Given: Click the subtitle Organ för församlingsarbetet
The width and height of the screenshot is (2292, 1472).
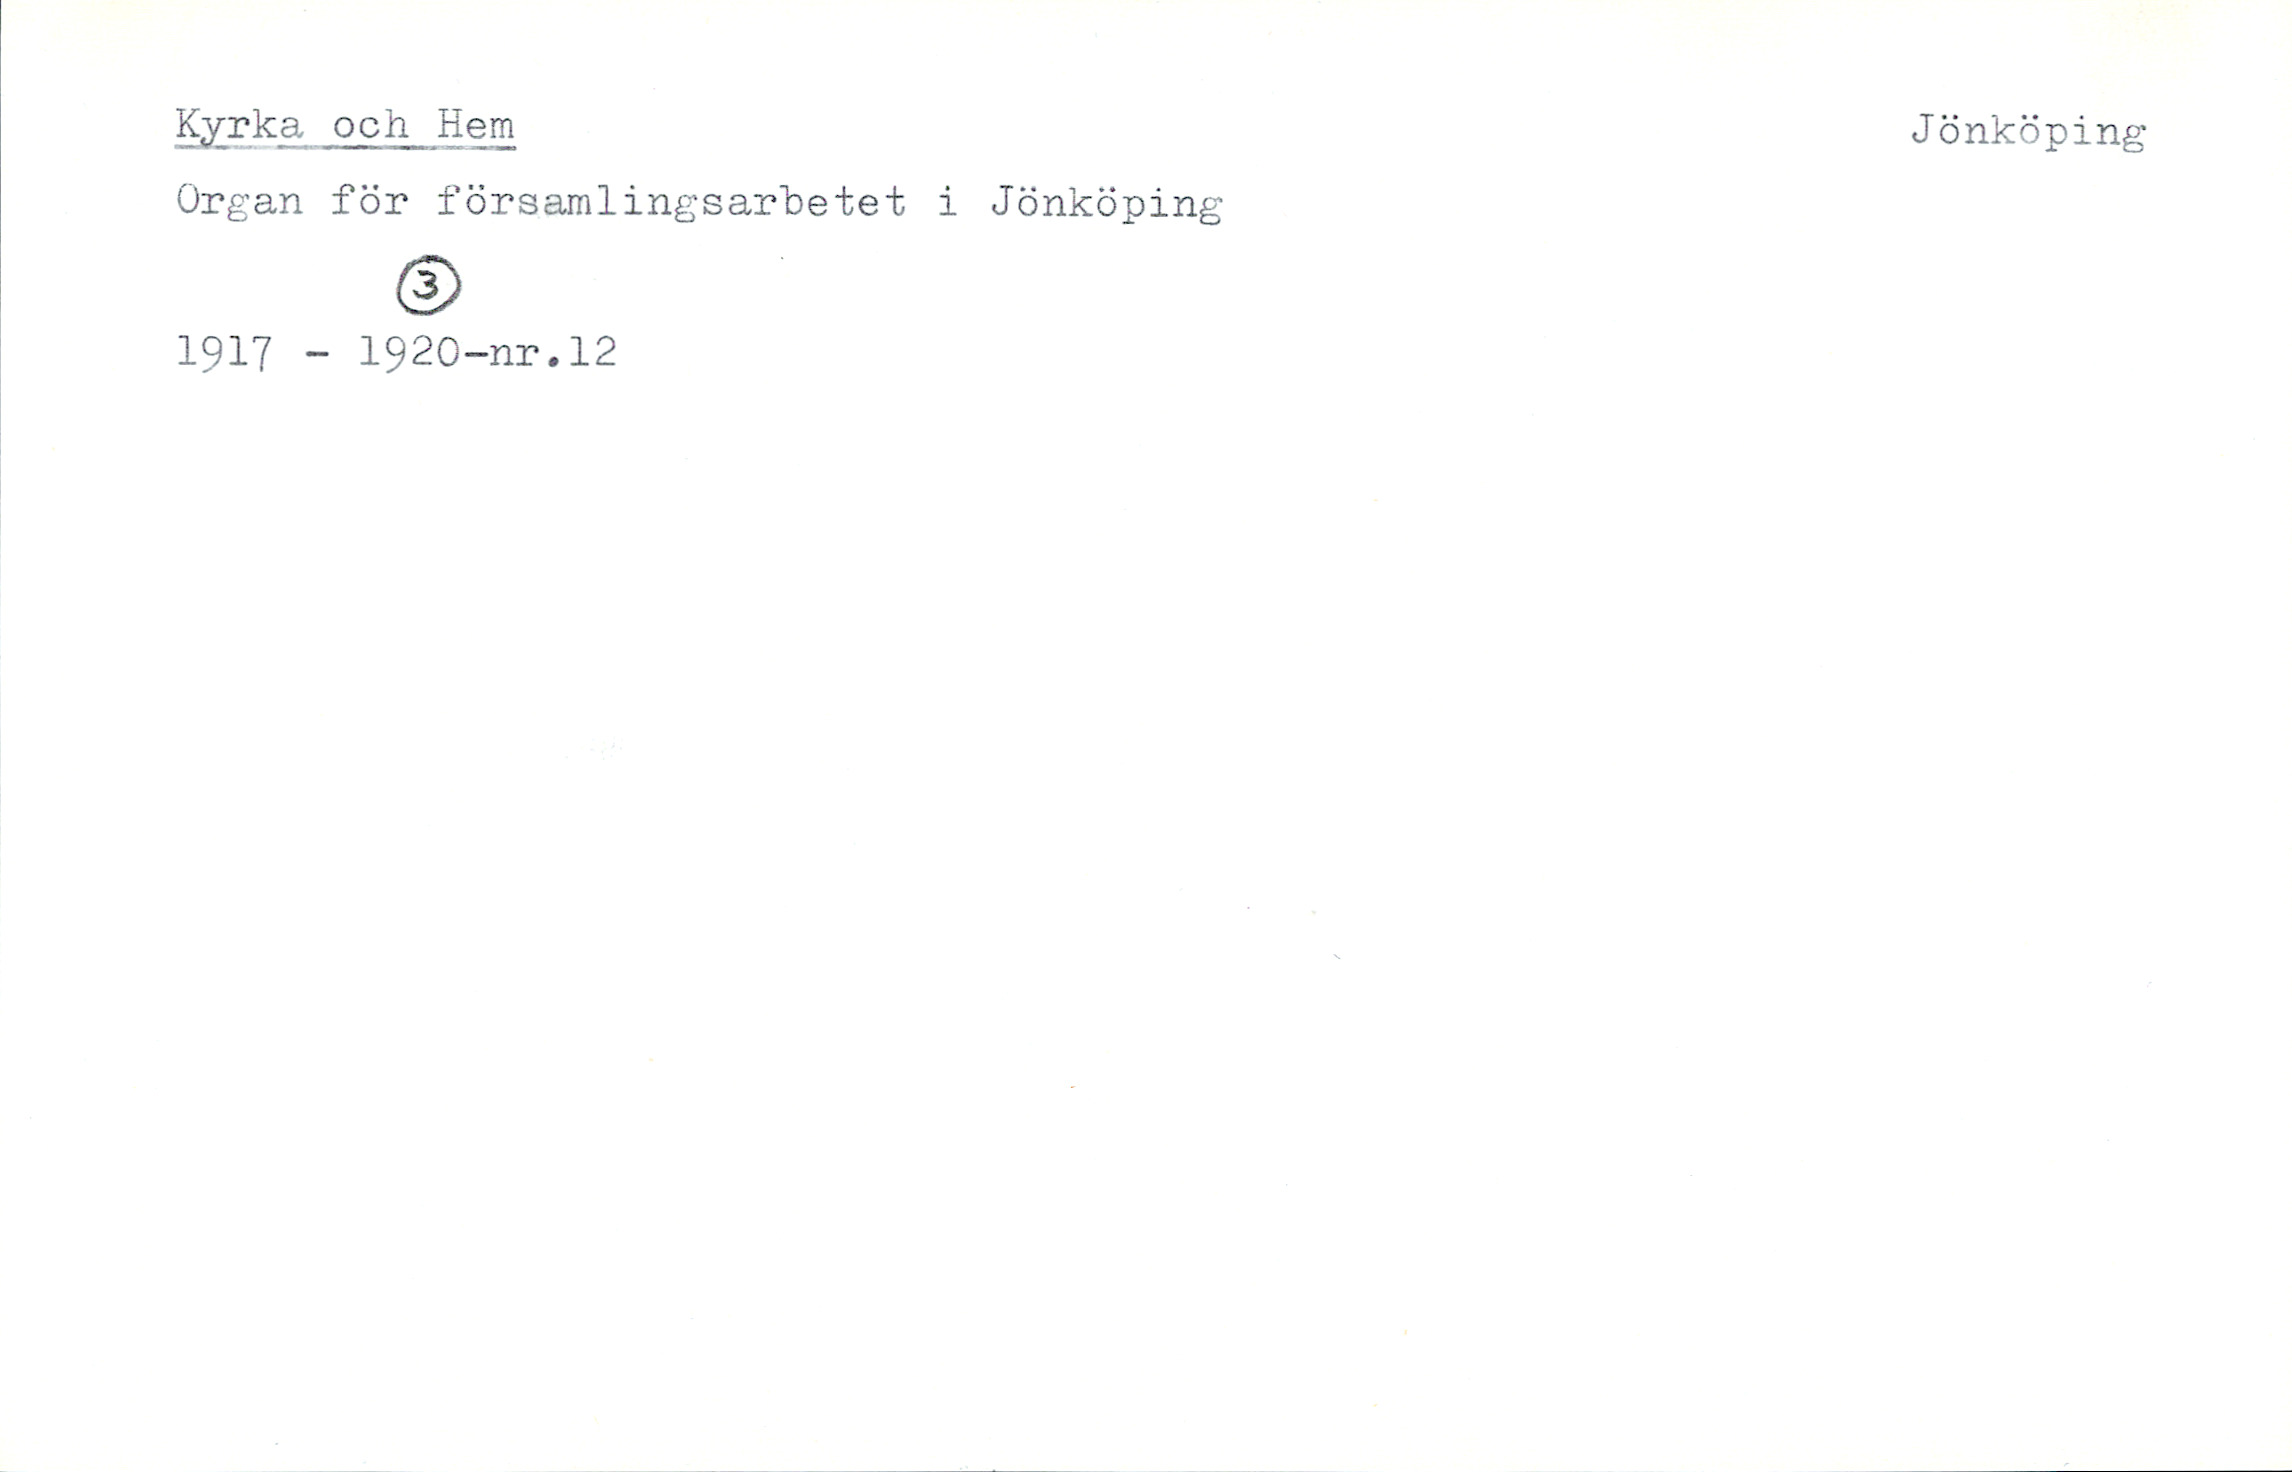Looking at the screenshot, I should click(x=541, y=203).
